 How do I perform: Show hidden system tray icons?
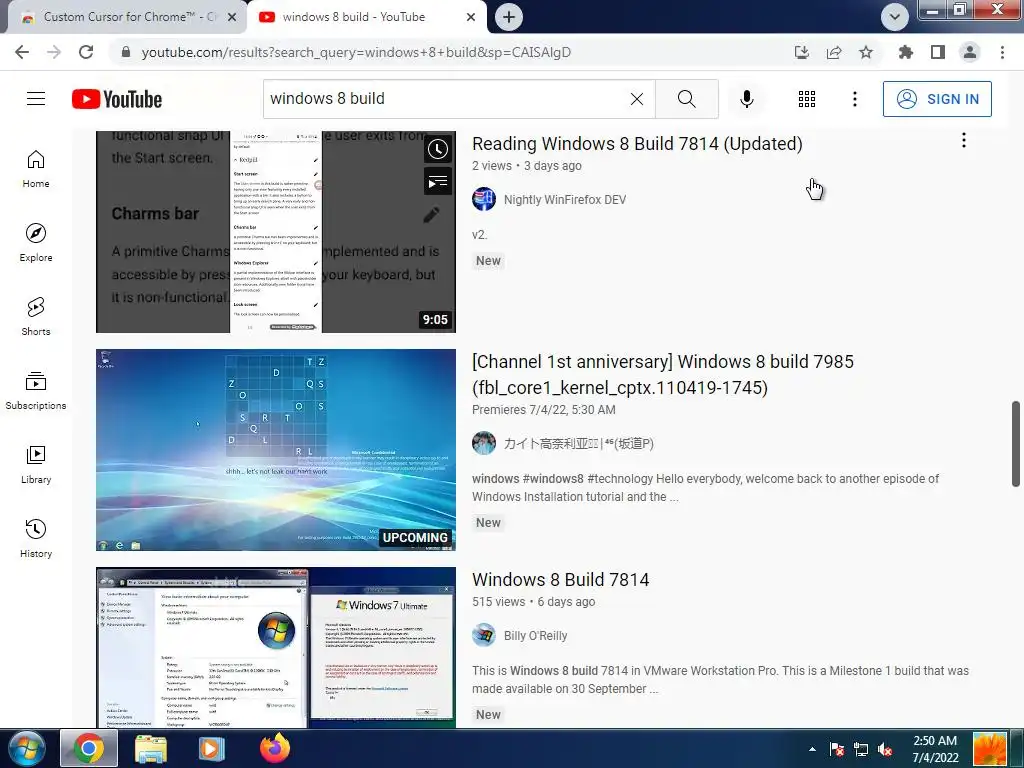coord(812,749)
